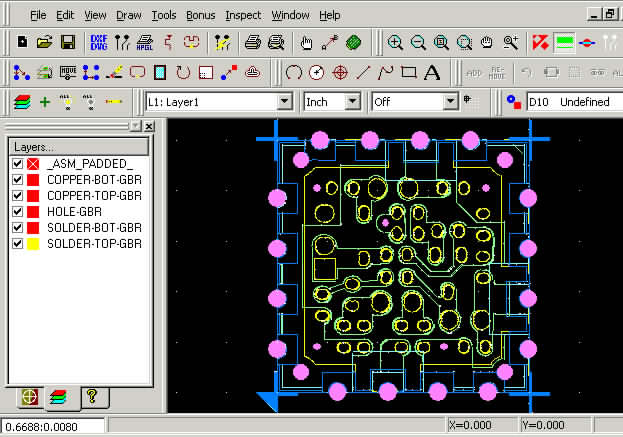Open the Inch units dropdown
The height and width of the screenshot is (437, 623).
[x=352, y=102]
